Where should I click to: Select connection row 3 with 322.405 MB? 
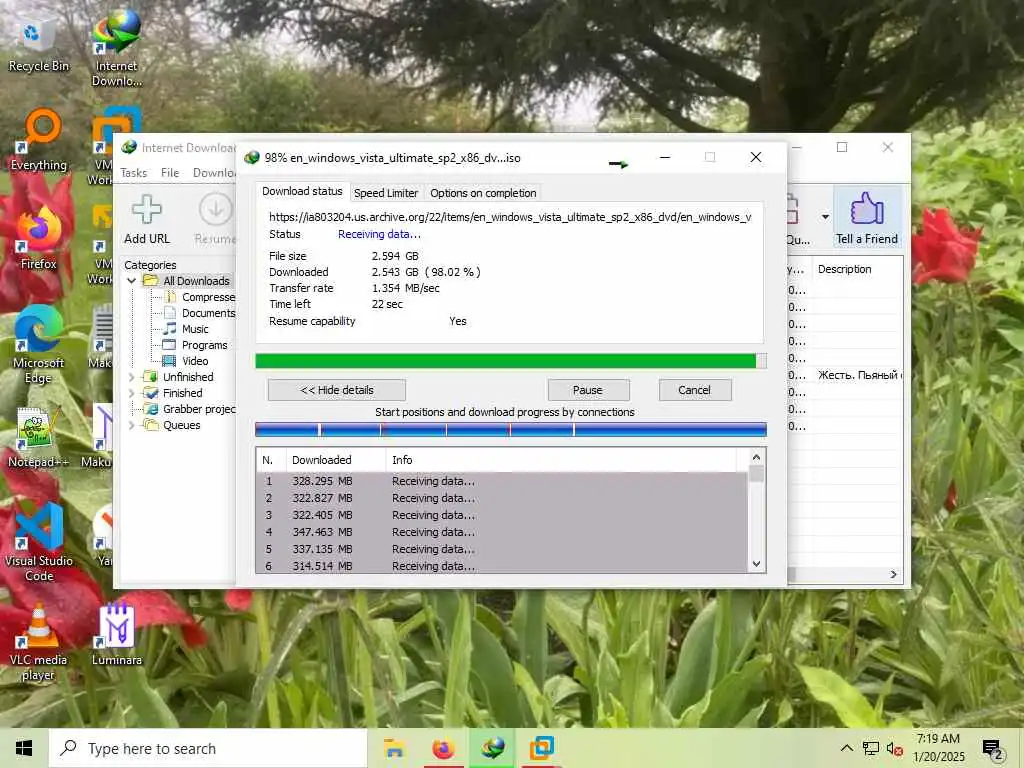pos(502,515)
